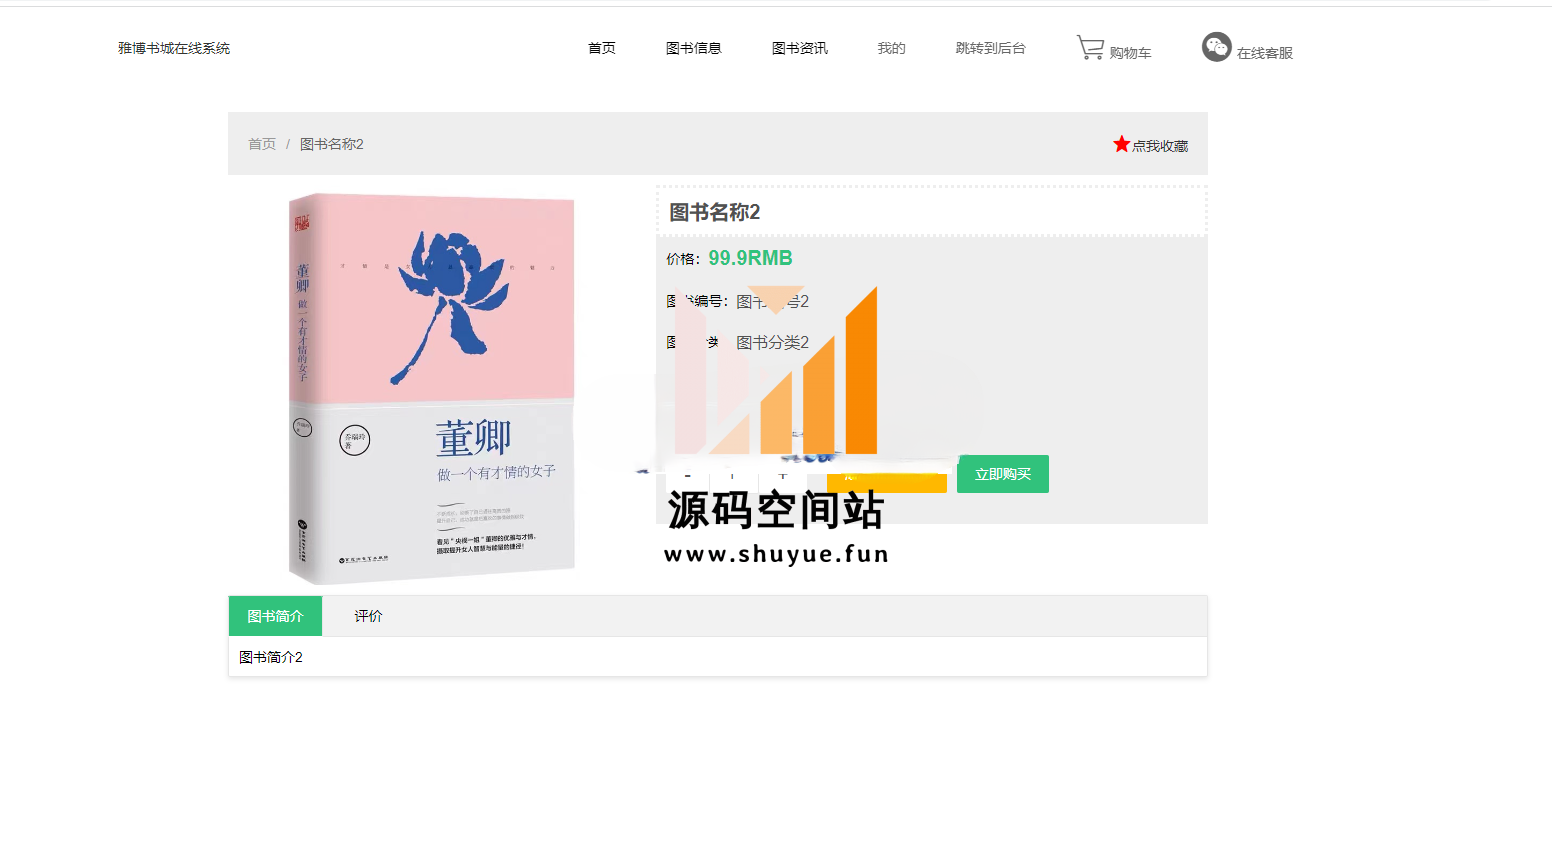Open the 我的 menu item

[892, 48]
